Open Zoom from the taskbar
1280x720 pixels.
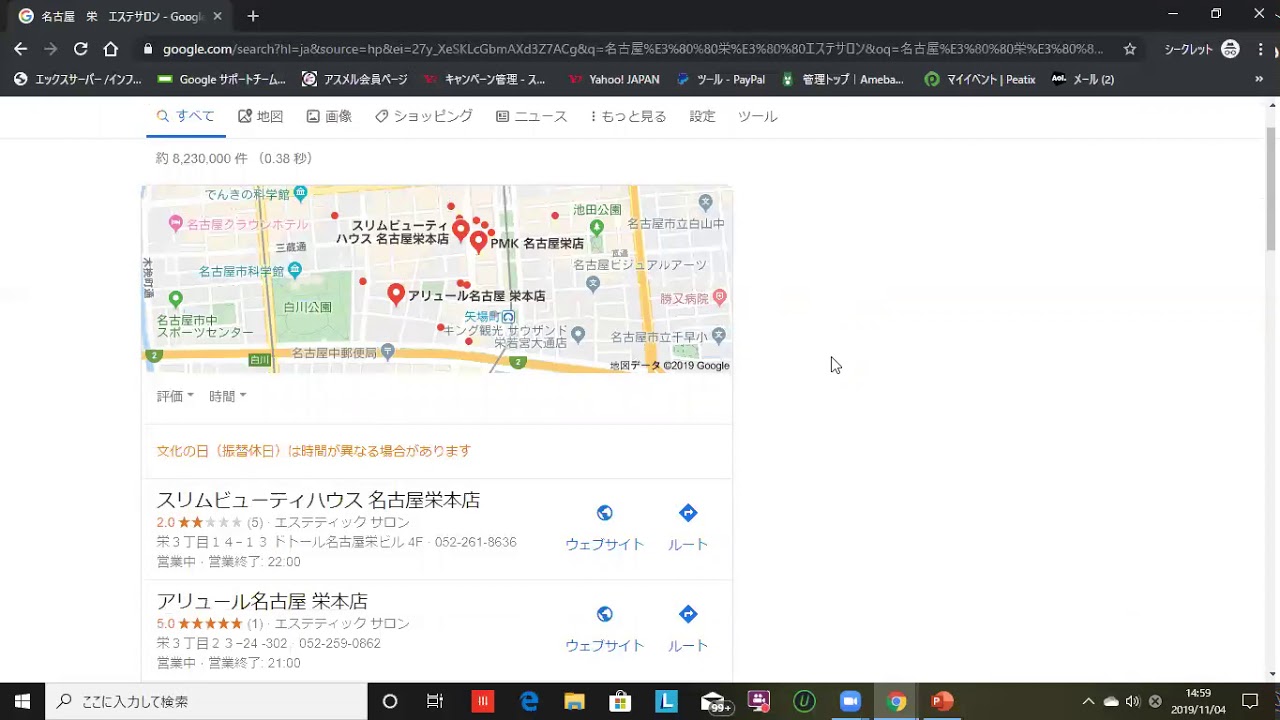point(850,701)
